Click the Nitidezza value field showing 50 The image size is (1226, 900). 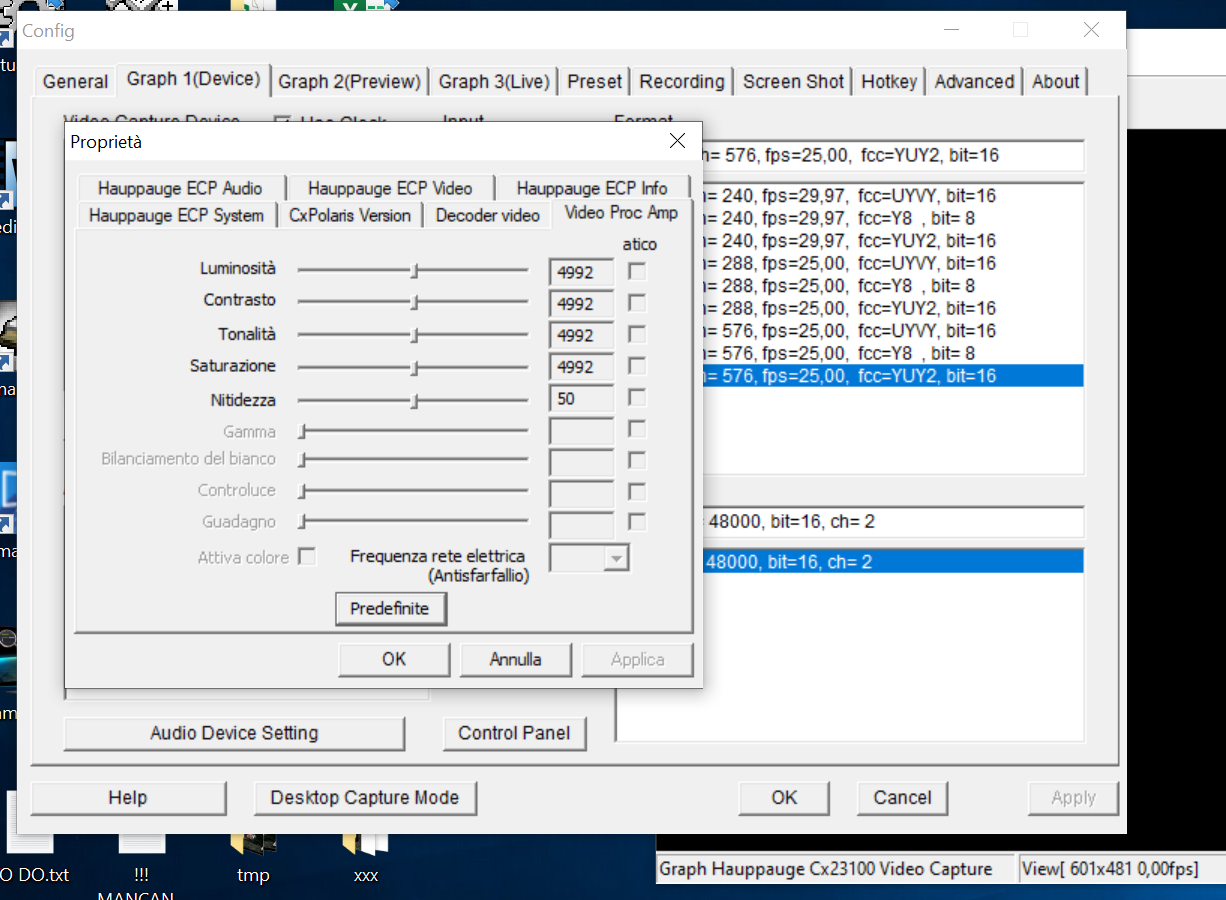[x=581, y=399]
